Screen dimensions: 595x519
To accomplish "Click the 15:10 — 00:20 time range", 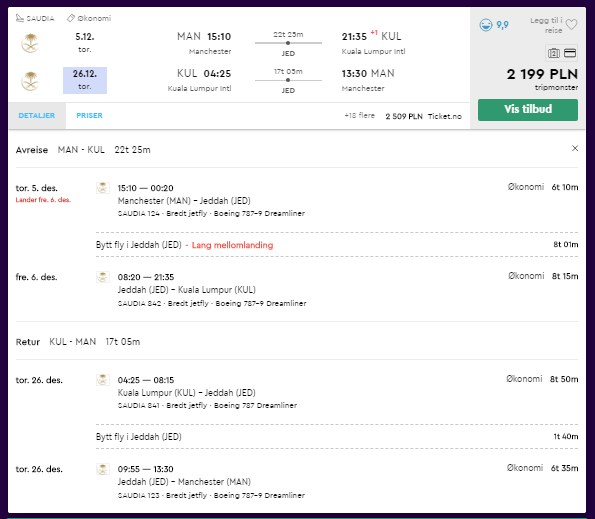I will click(x=145, y=188).
